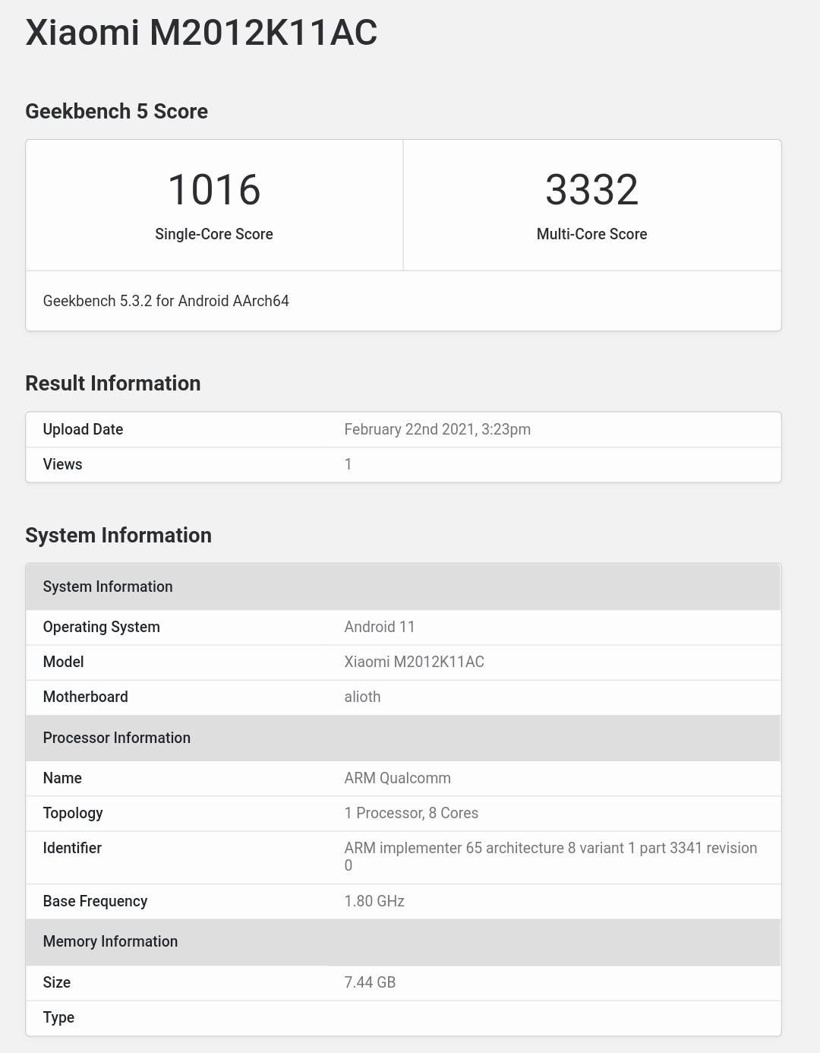
Task: Select the ARM Qualcomm processor name
Action: point(394,777)
